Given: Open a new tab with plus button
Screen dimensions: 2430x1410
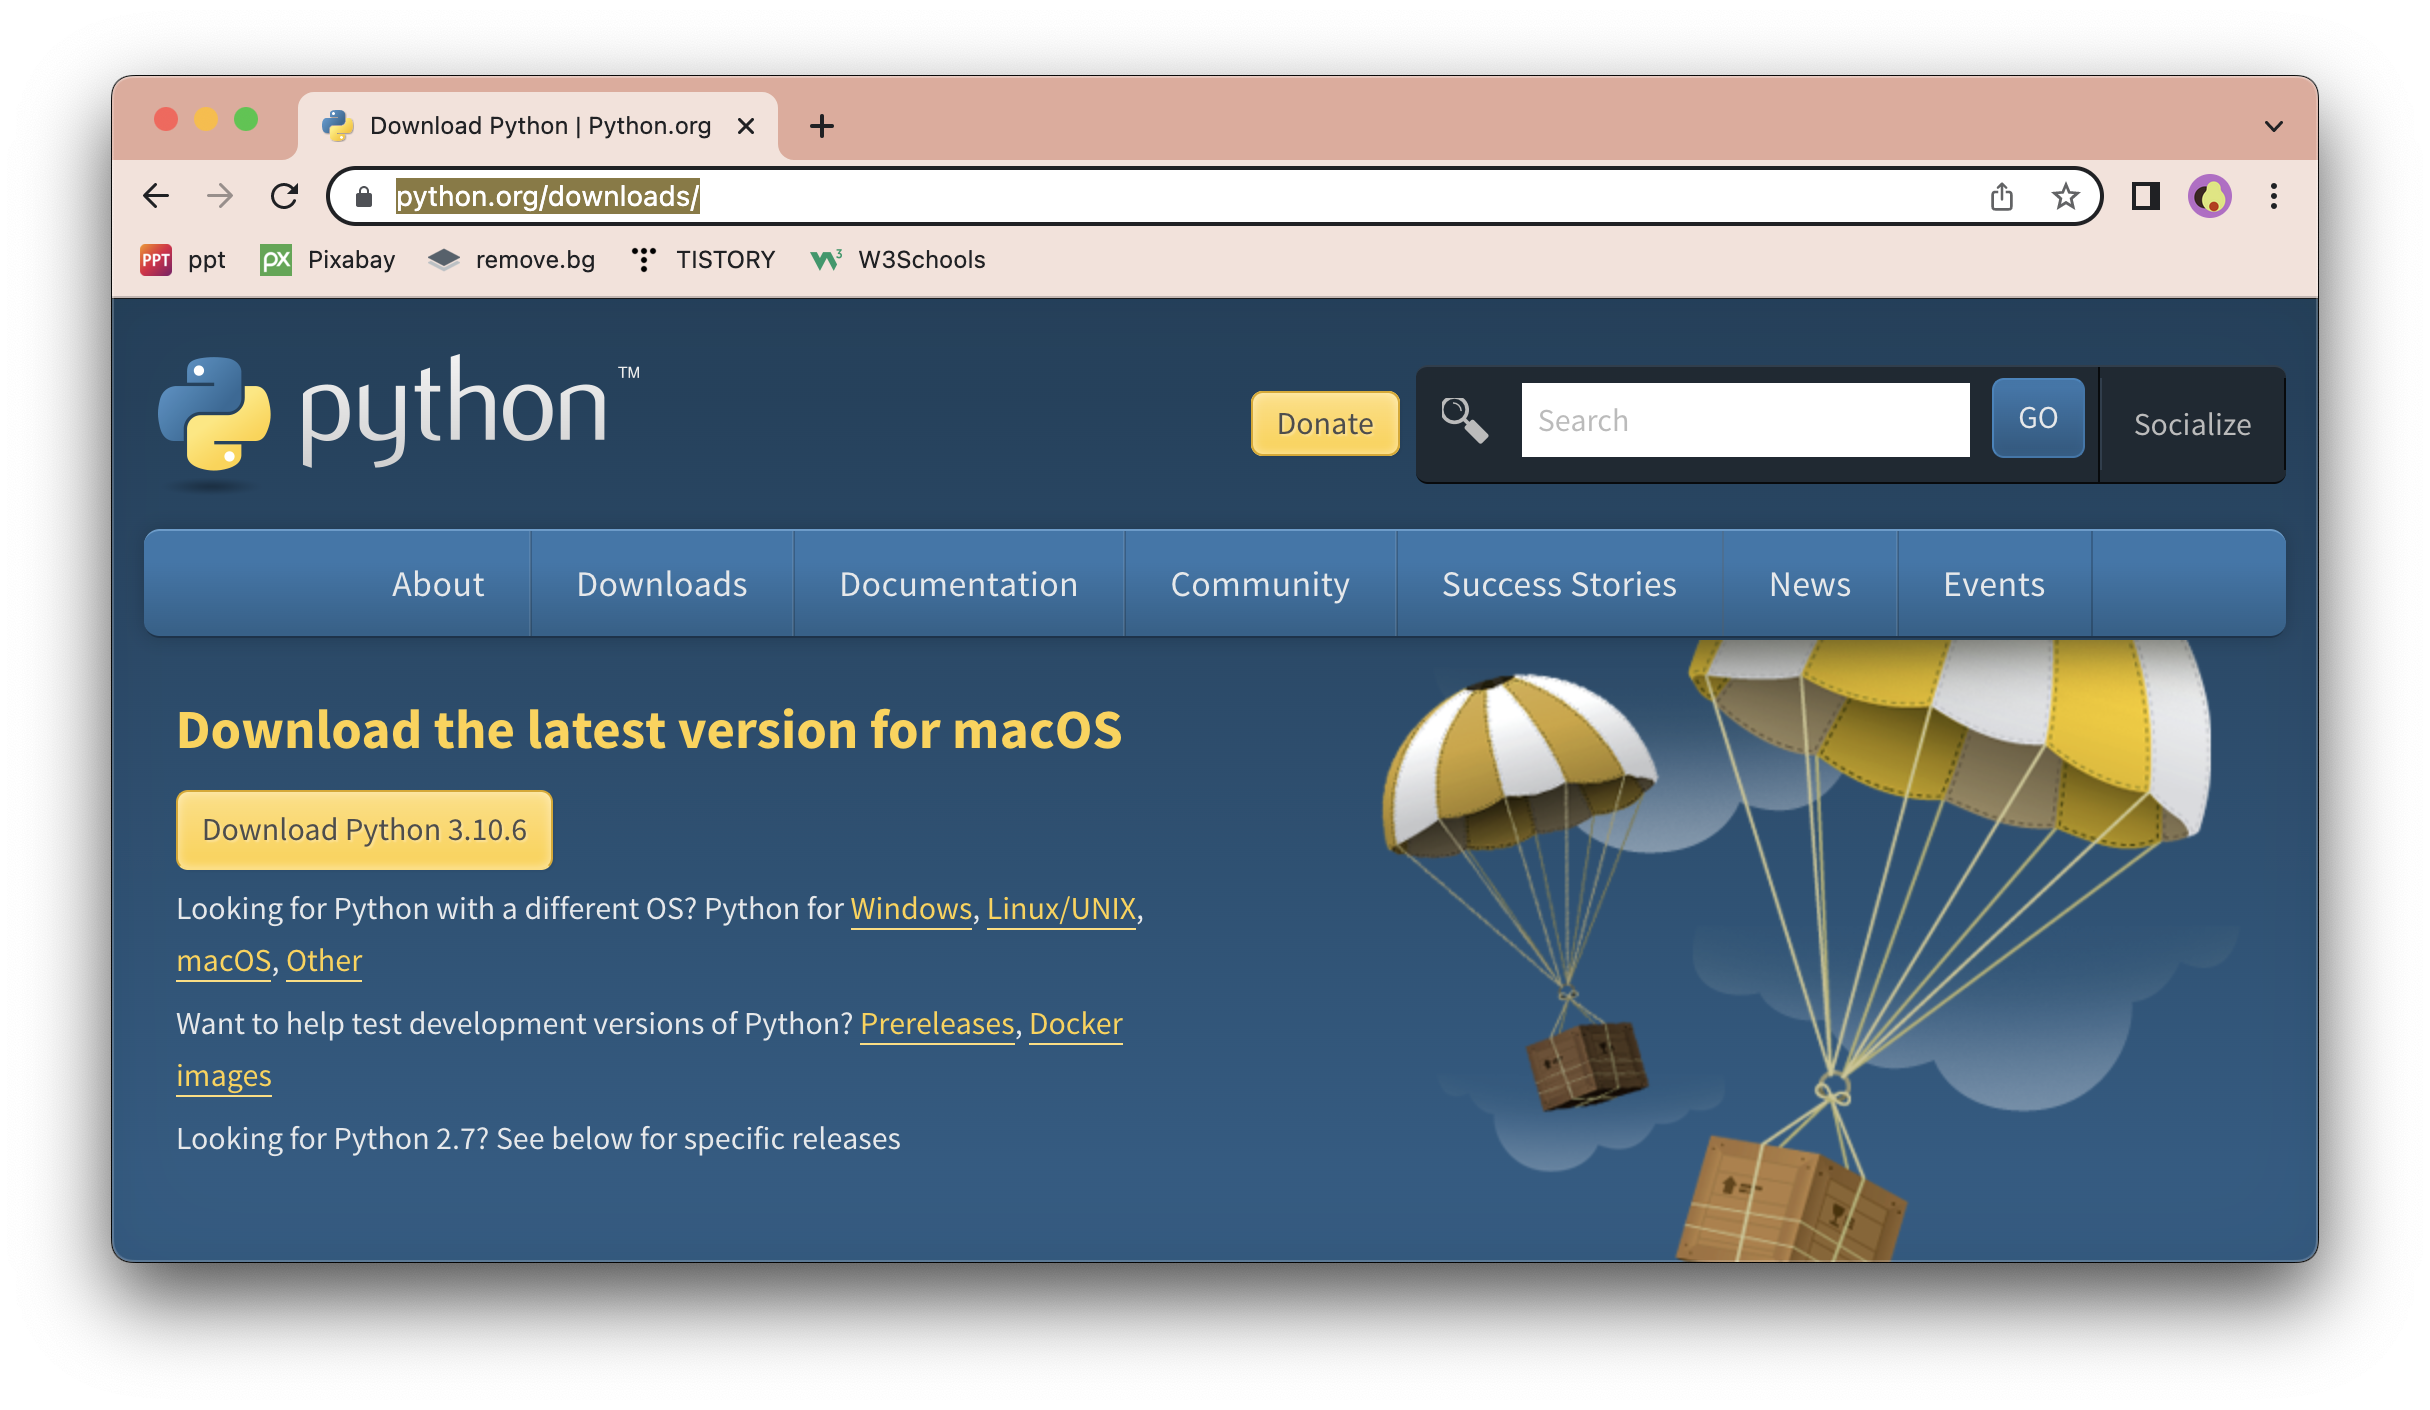Looking at the screenshot, I should (x=821, y=126).
